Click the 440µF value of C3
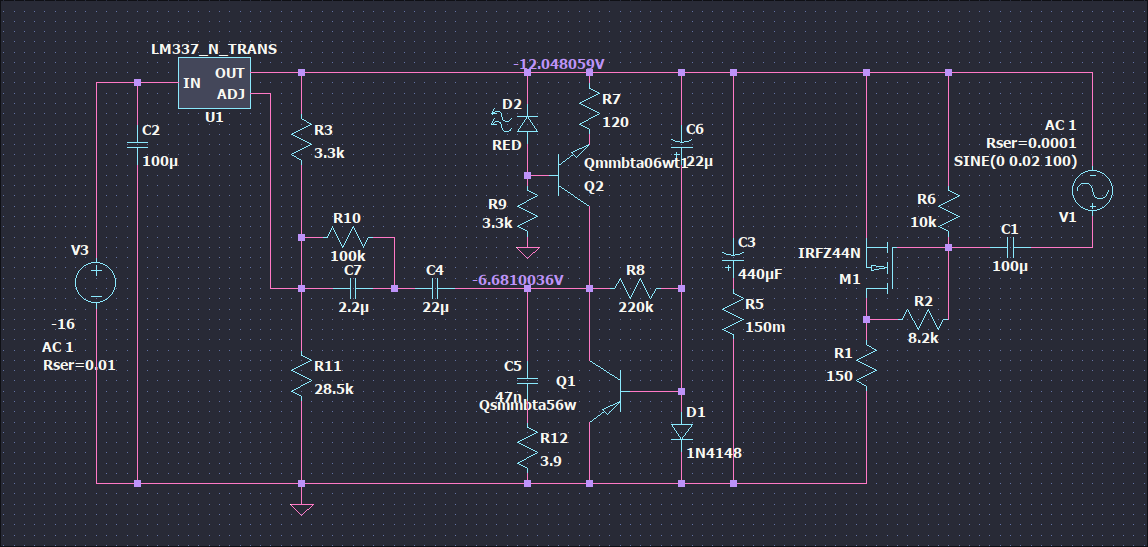 click(x=761, y=275)
